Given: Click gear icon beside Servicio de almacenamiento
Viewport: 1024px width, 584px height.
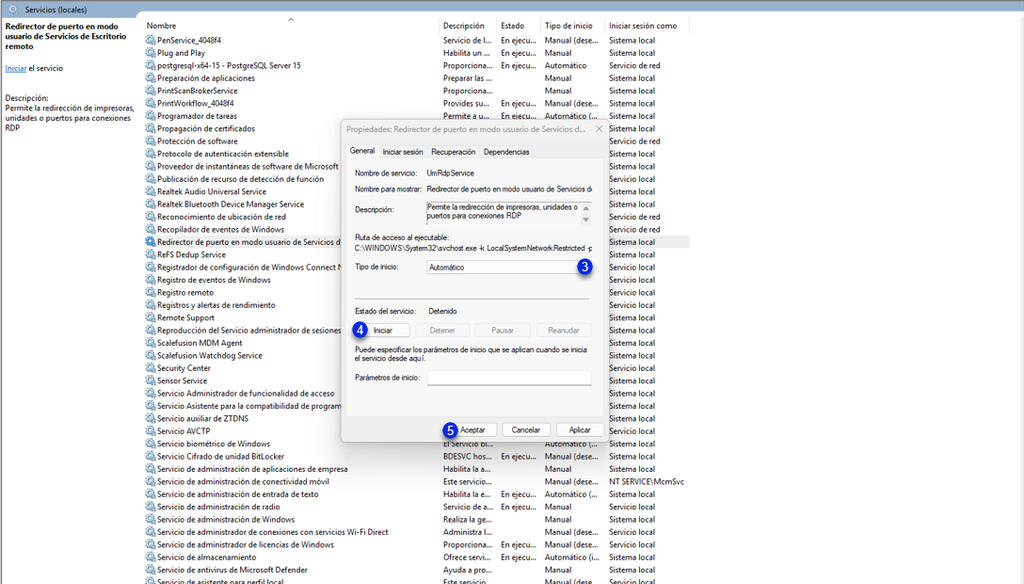Looking at the screenshot, I should point(150,557).
